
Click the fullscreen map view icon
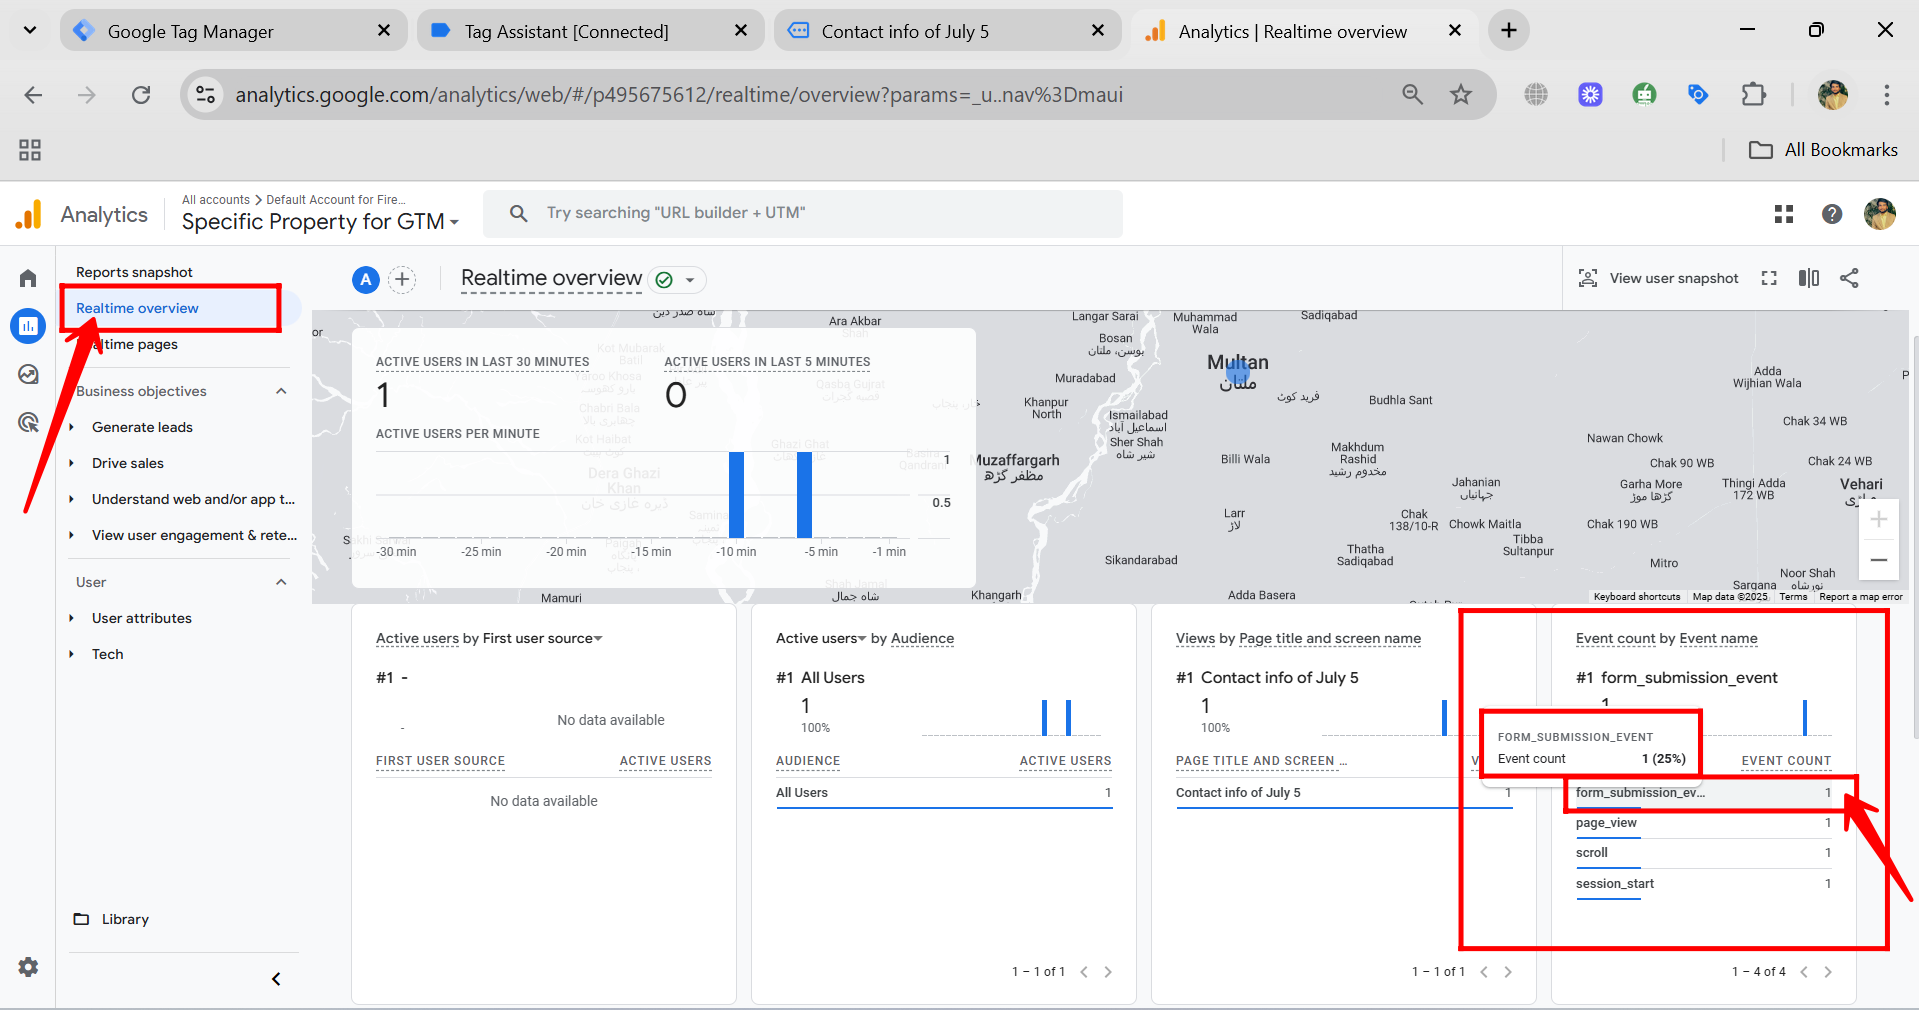pyautogui.click(x=1769, y=278)
